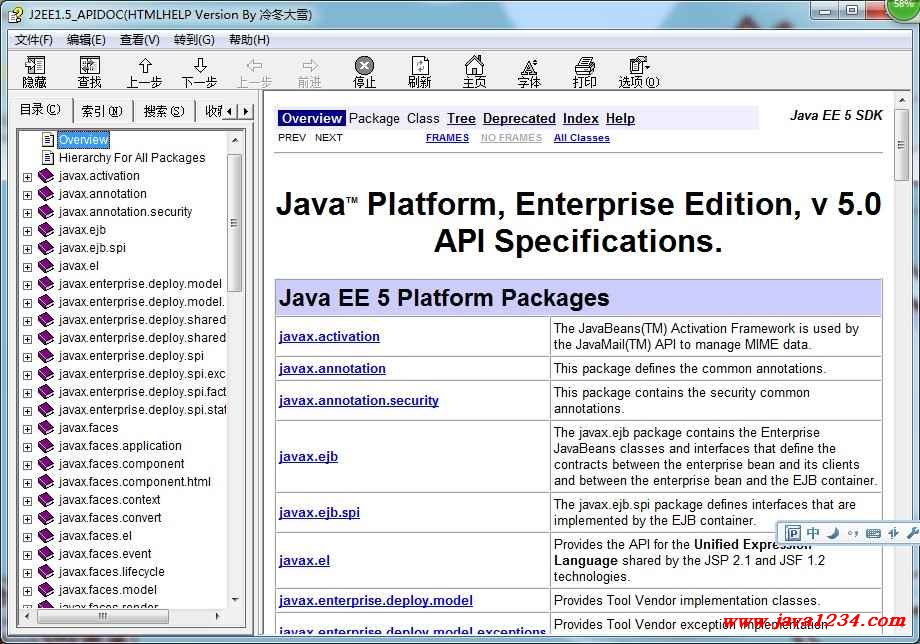
Task: Click the IME 中 language indicator icon
Action: pyautogui.click(x=813, y=533)
